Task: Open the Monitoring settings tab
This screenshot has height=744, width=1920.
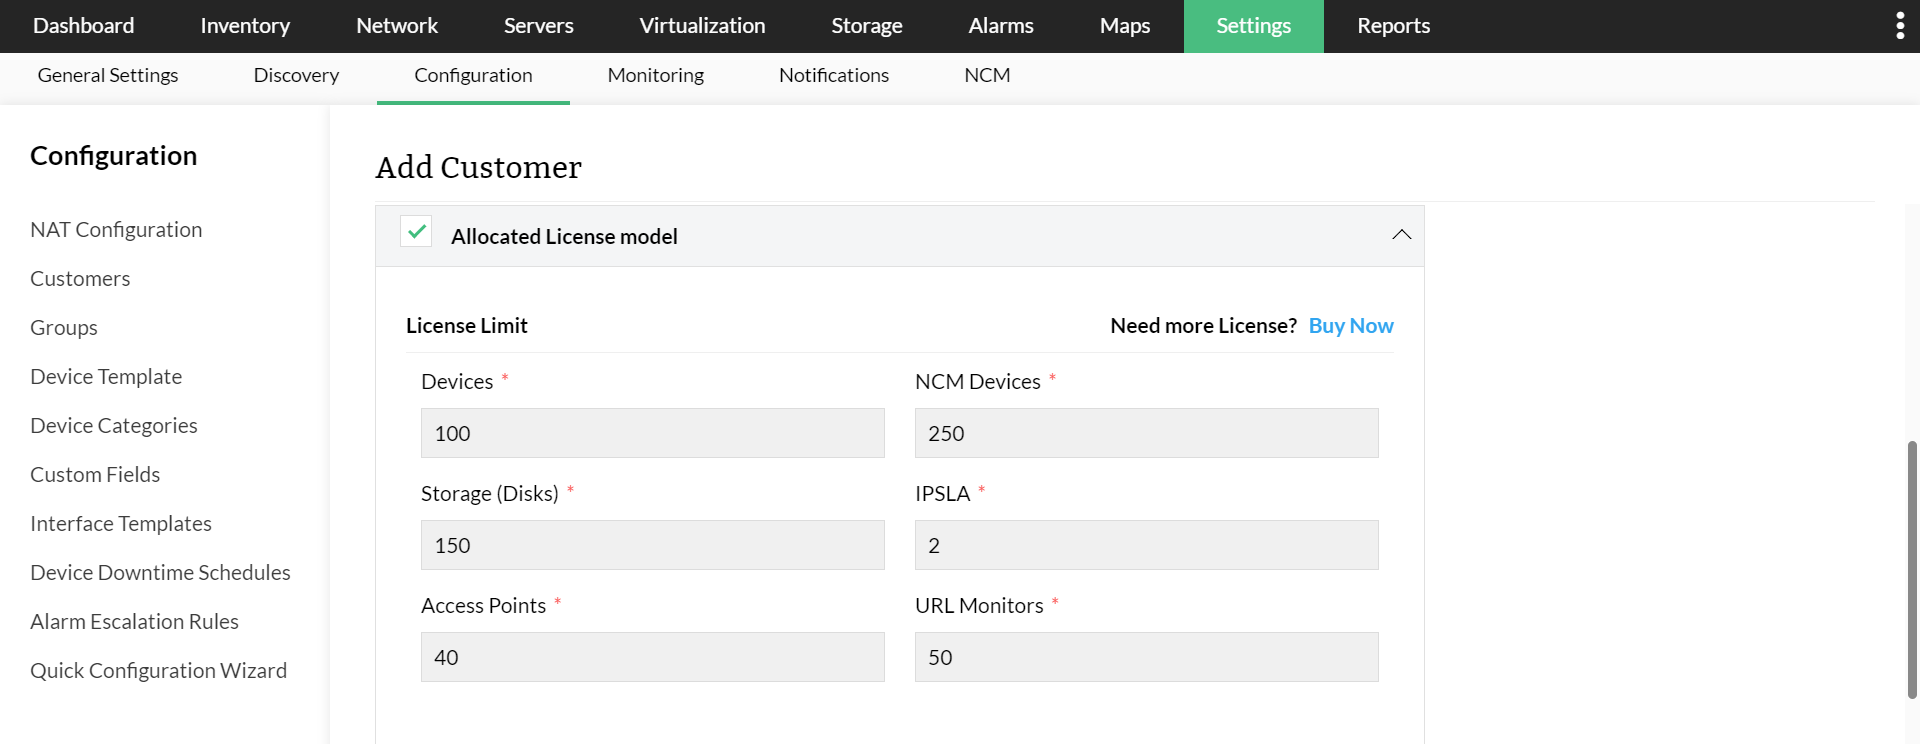Action: (x=655, y=76)
